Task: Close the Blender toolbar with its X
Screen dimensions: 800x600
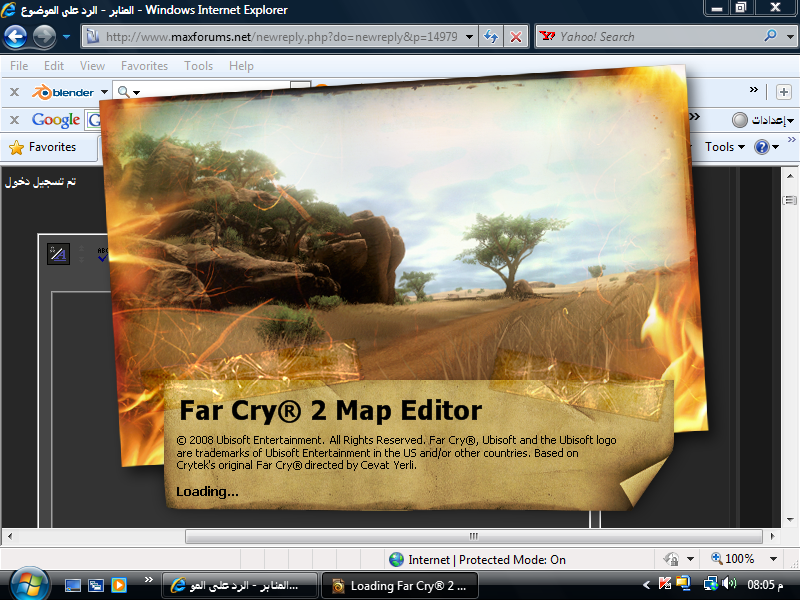Action: coord(14,92)
